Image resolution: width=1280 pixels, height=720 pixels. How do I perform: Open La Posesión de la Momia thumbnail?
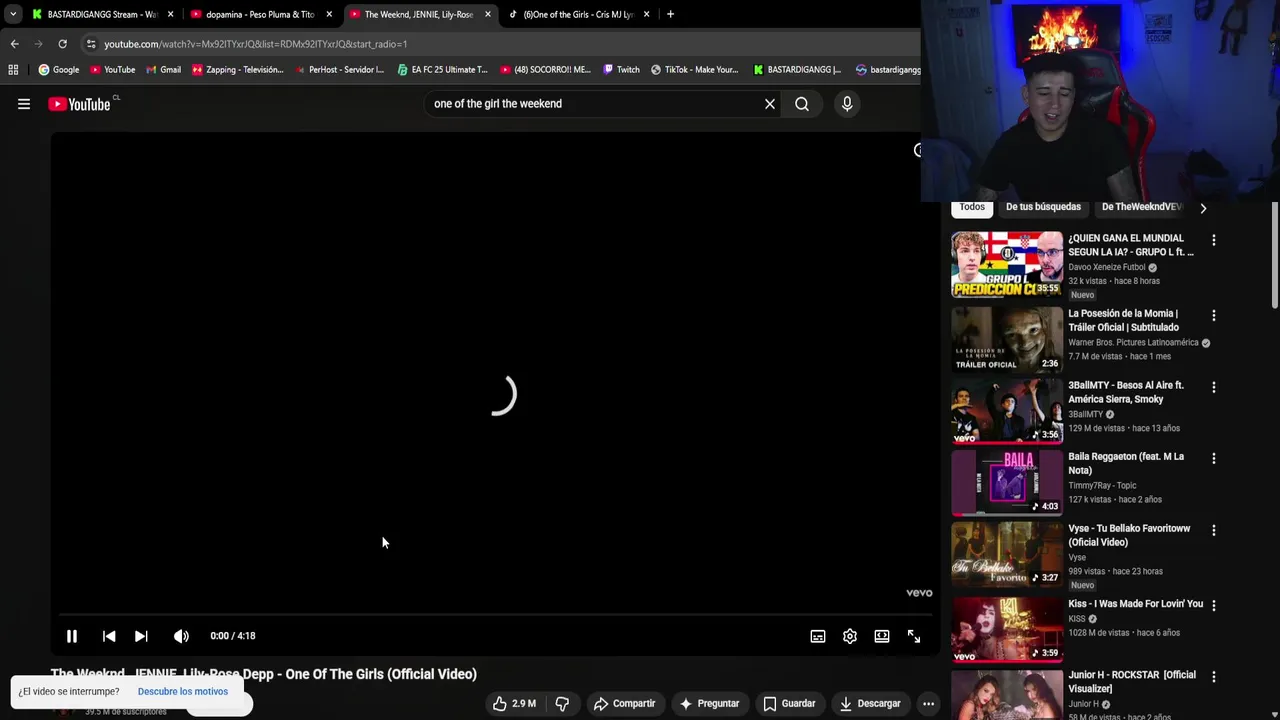pyautogui.click(x=1007, y=339)
